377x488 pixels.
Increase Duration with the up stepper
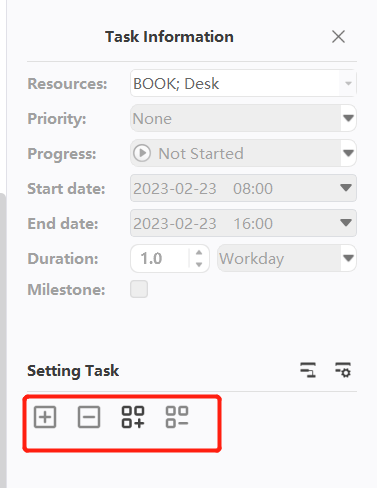click(x=199, y=253)
